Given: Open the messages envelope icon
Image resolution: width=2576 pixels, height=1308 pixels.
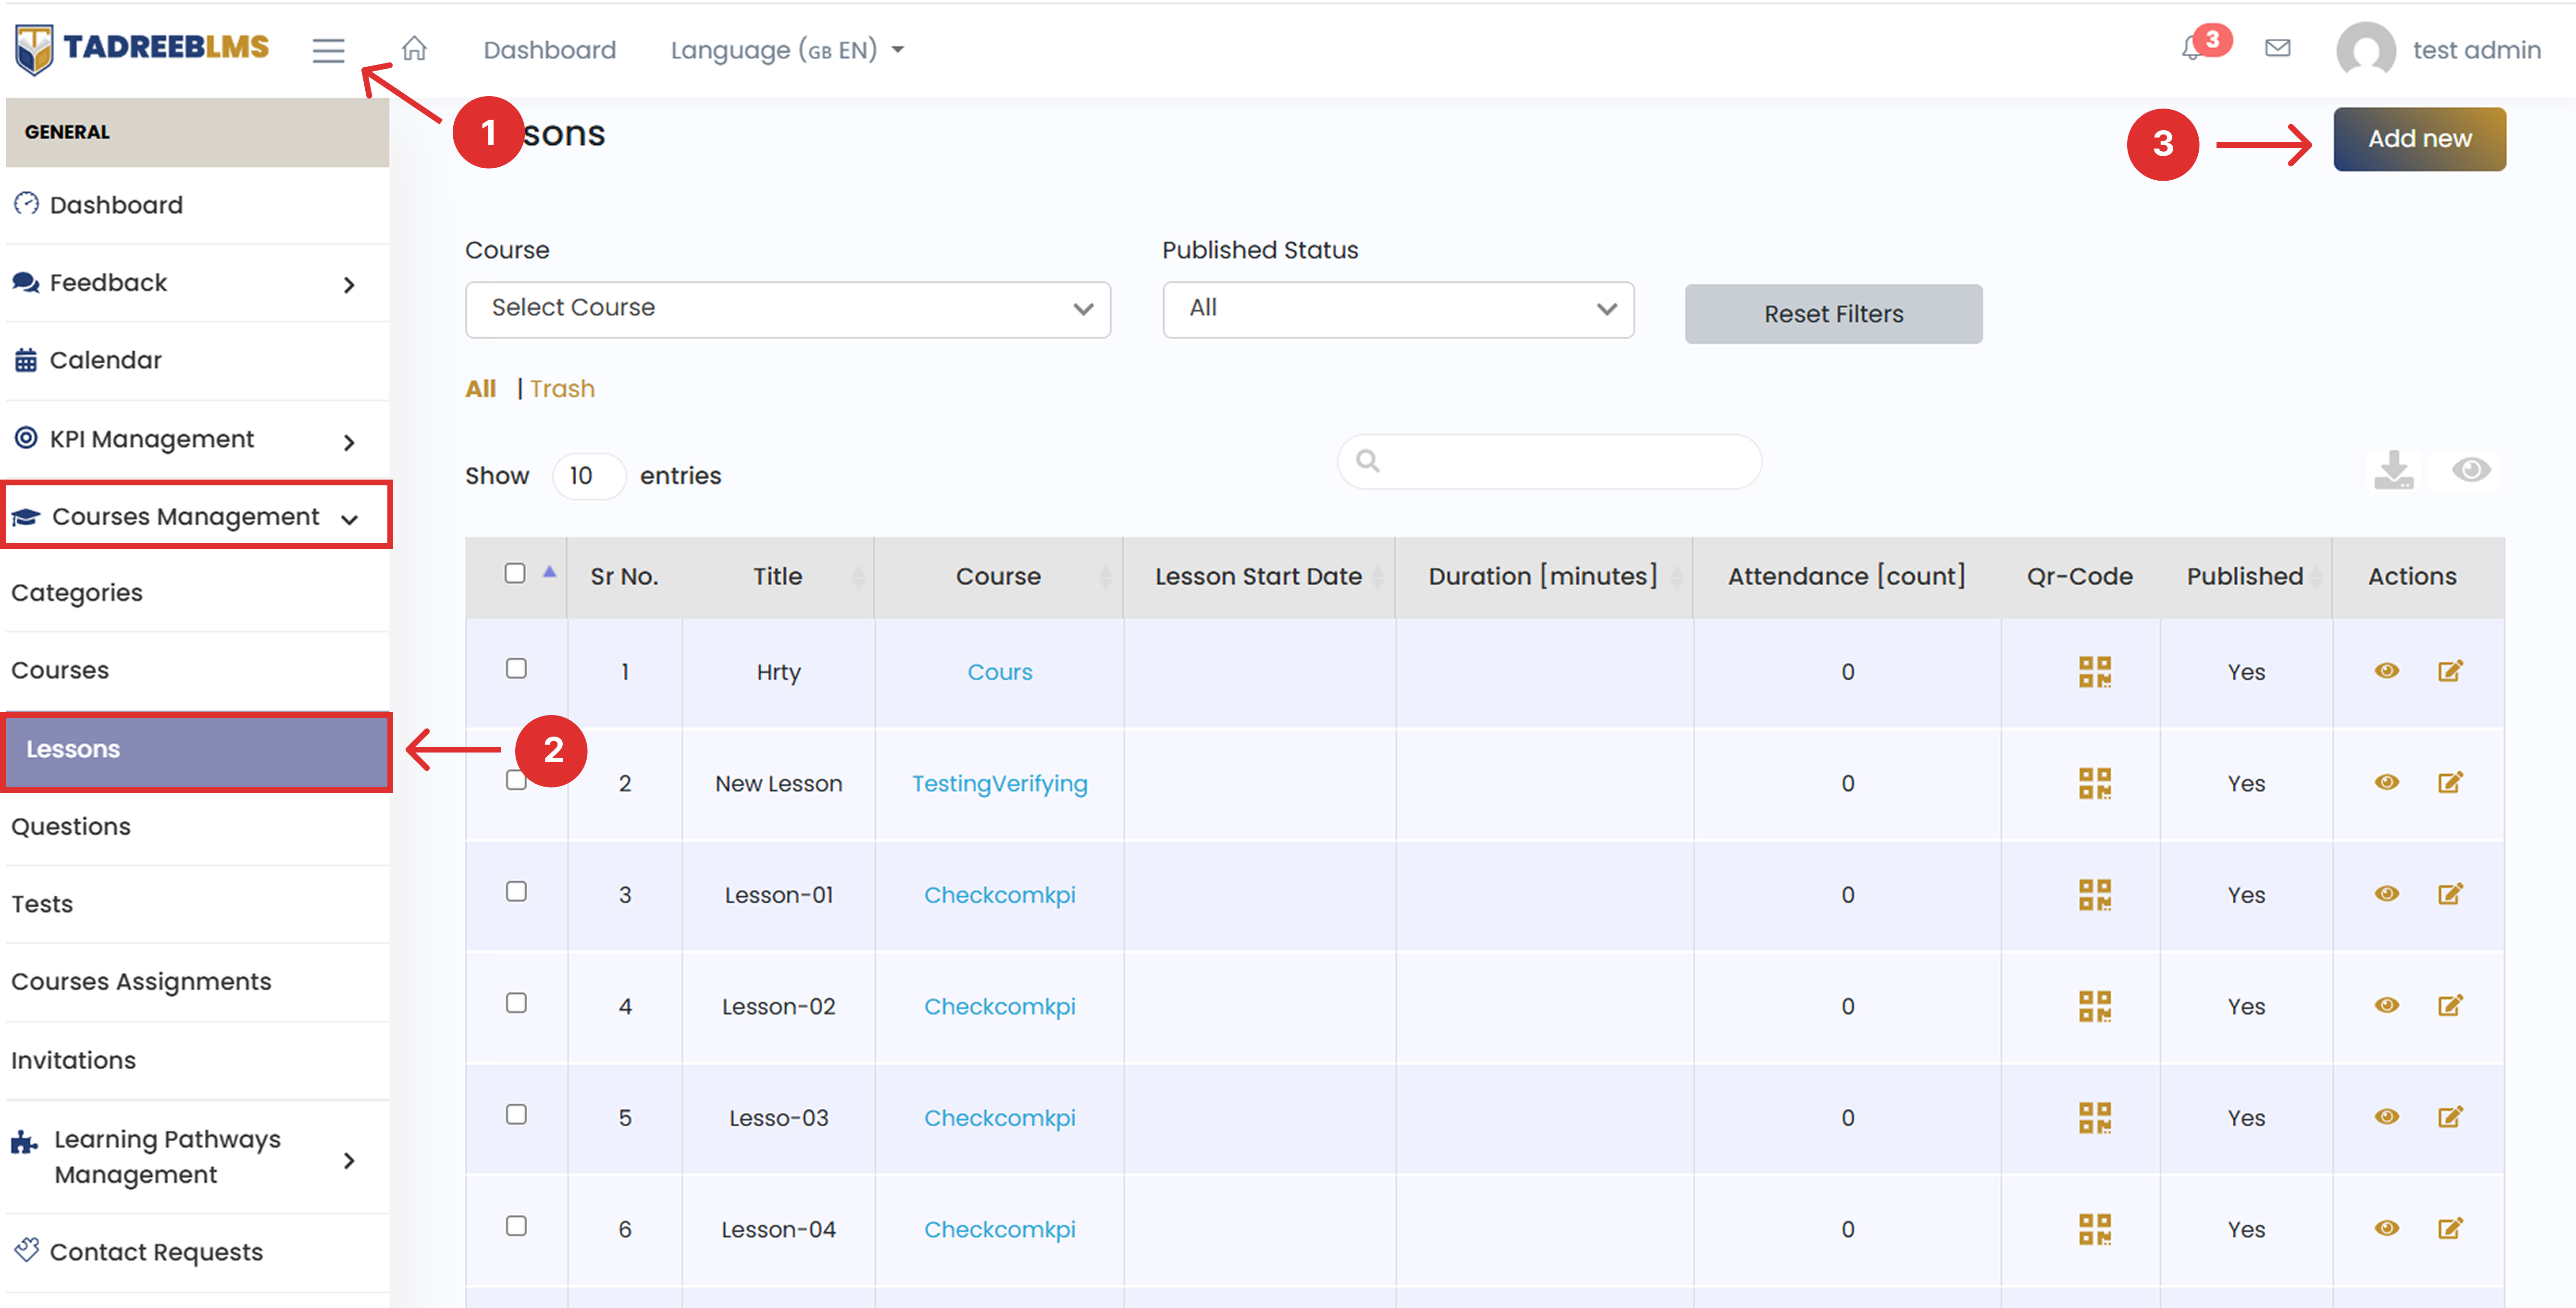Looking at the screenshot, I should click(2277, 48).
